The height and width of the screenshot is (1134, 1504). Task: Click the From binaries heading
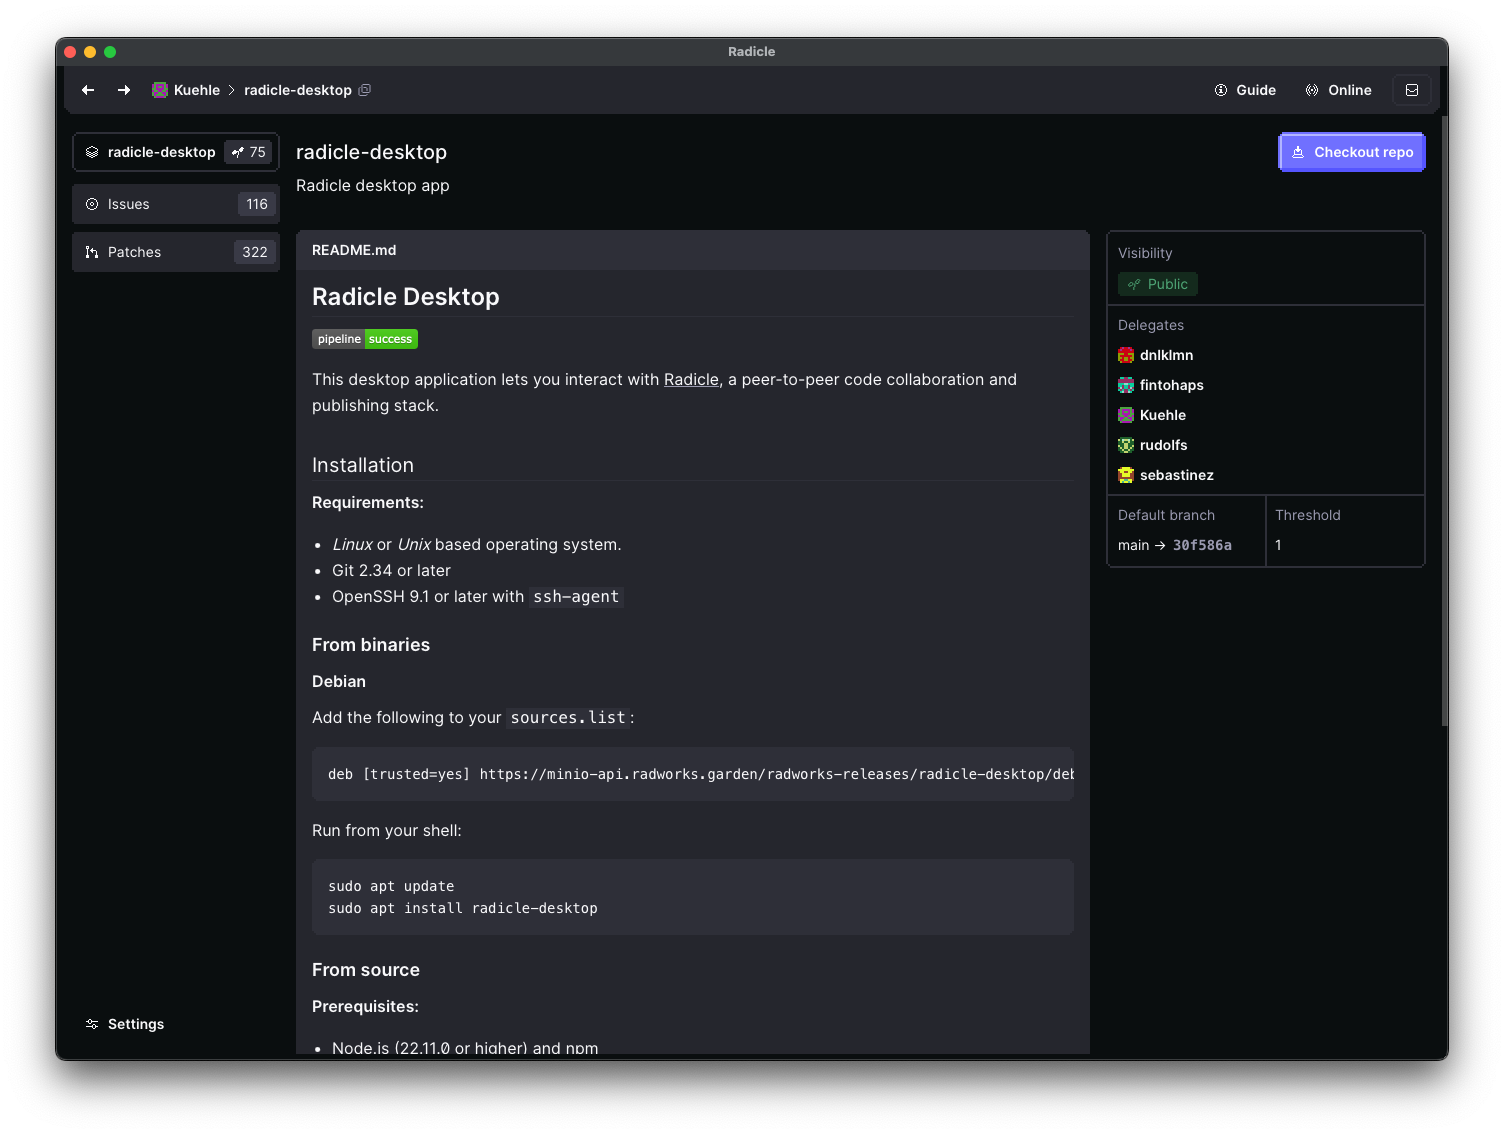click(x=371, y=645)
